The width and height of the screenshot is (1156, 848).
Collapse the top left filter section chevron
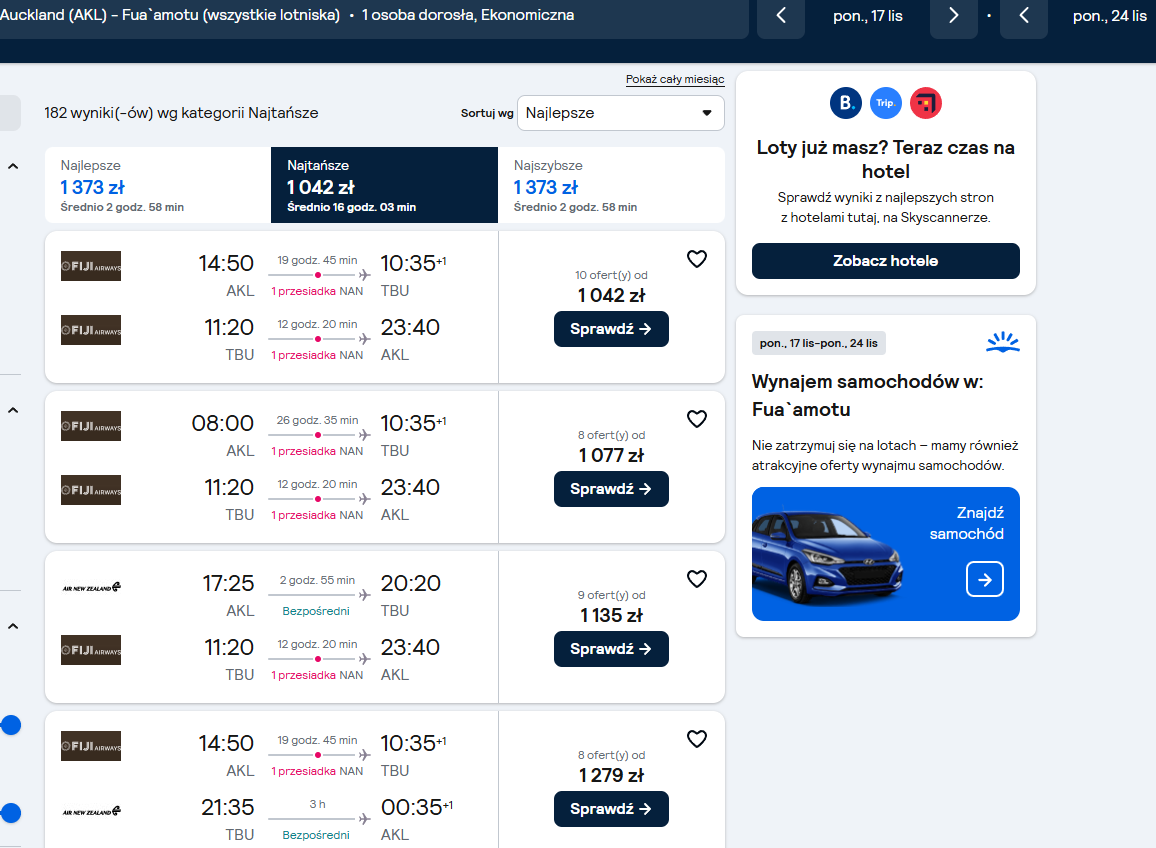click(13, 167)
